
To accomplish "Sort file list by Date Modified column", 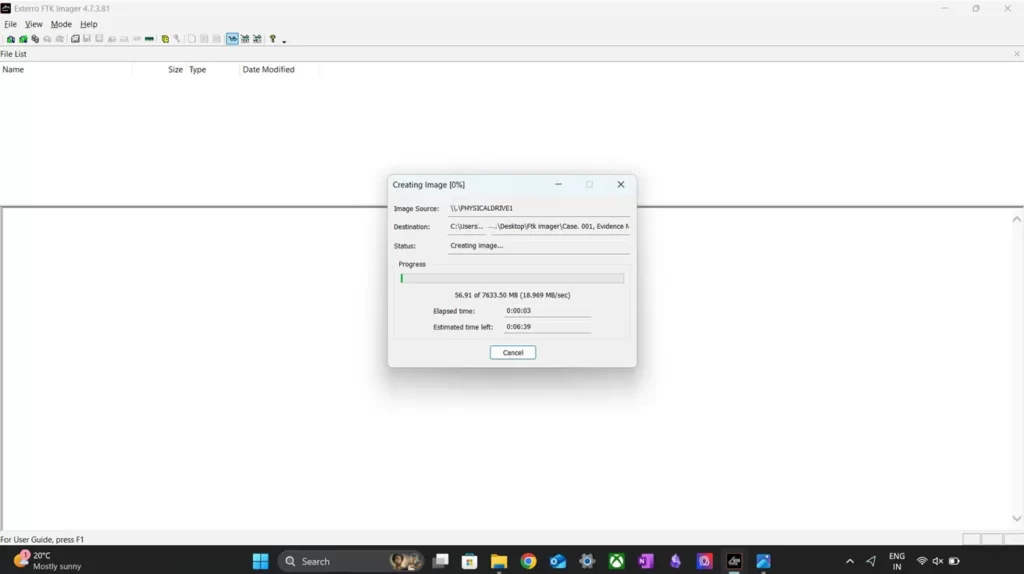I will tap(268, 70).
